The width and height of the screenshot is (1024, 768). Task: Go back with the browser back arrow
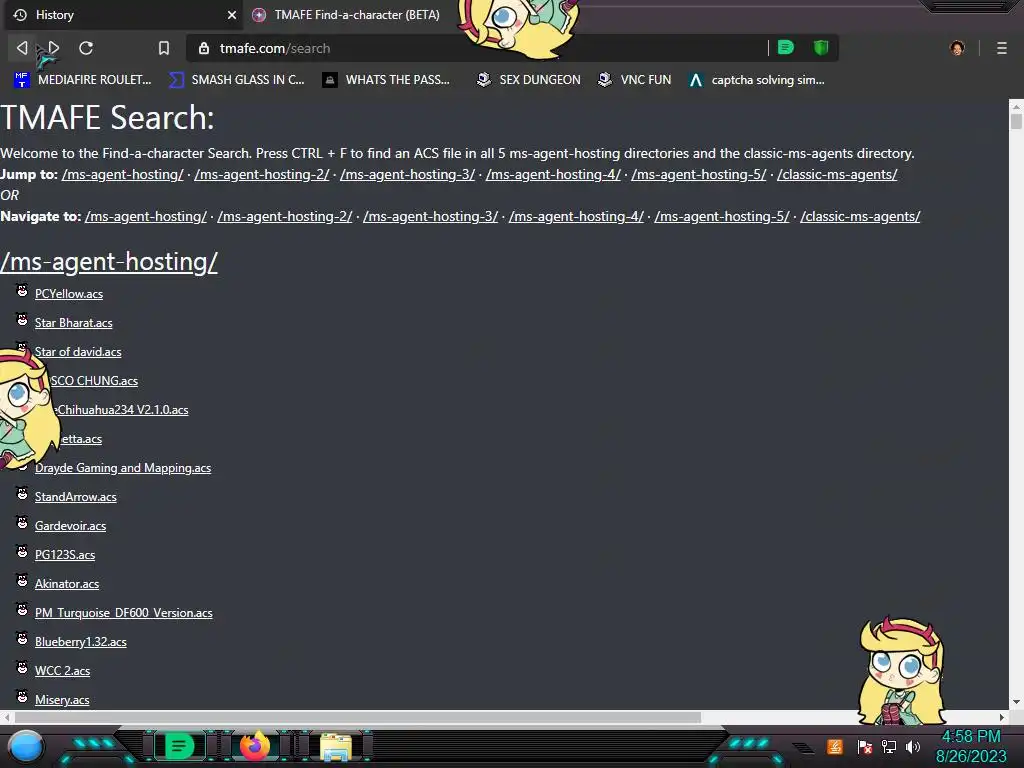[22, 48]
